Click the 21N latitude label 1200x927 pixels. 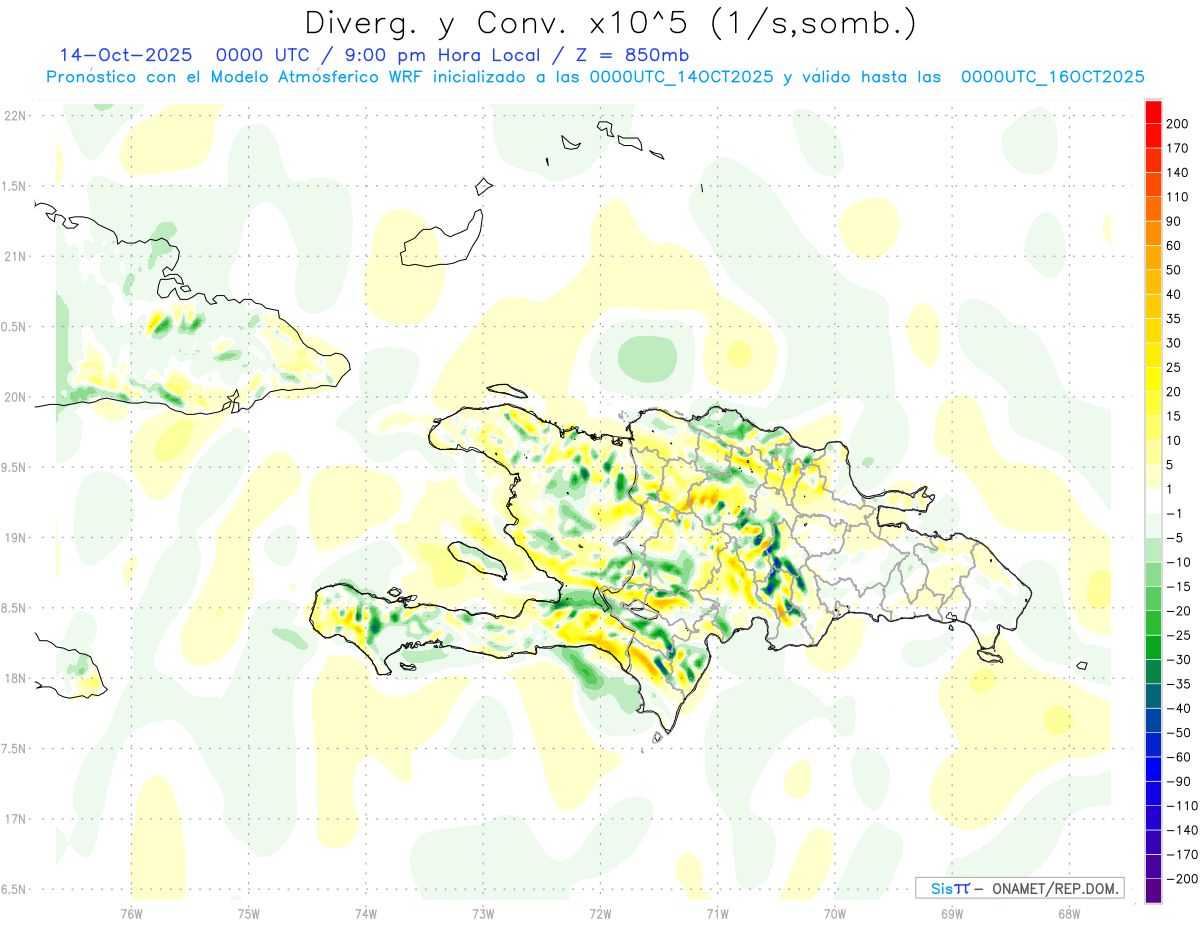pos(15,256)
